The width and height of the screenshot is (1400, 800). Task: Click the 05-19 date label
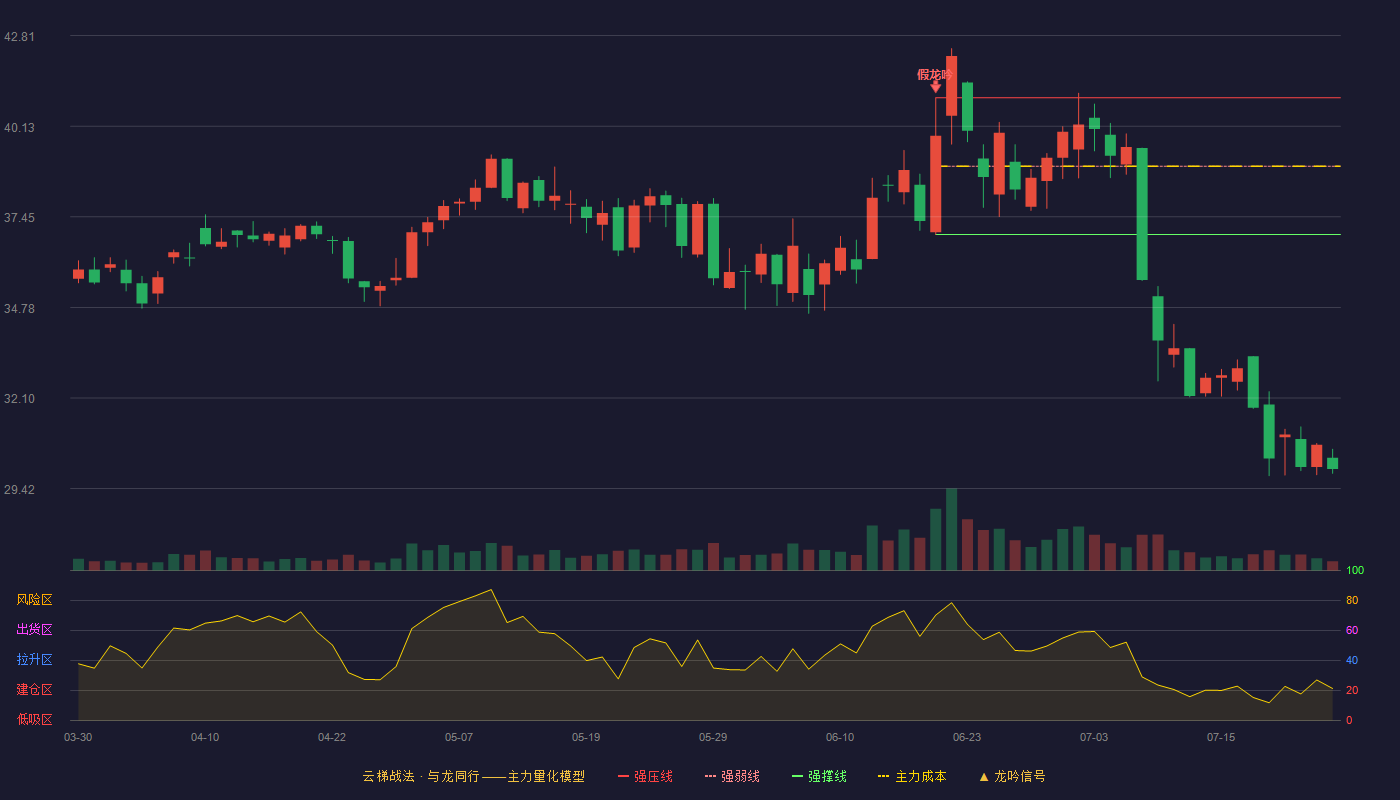point(586,737)
